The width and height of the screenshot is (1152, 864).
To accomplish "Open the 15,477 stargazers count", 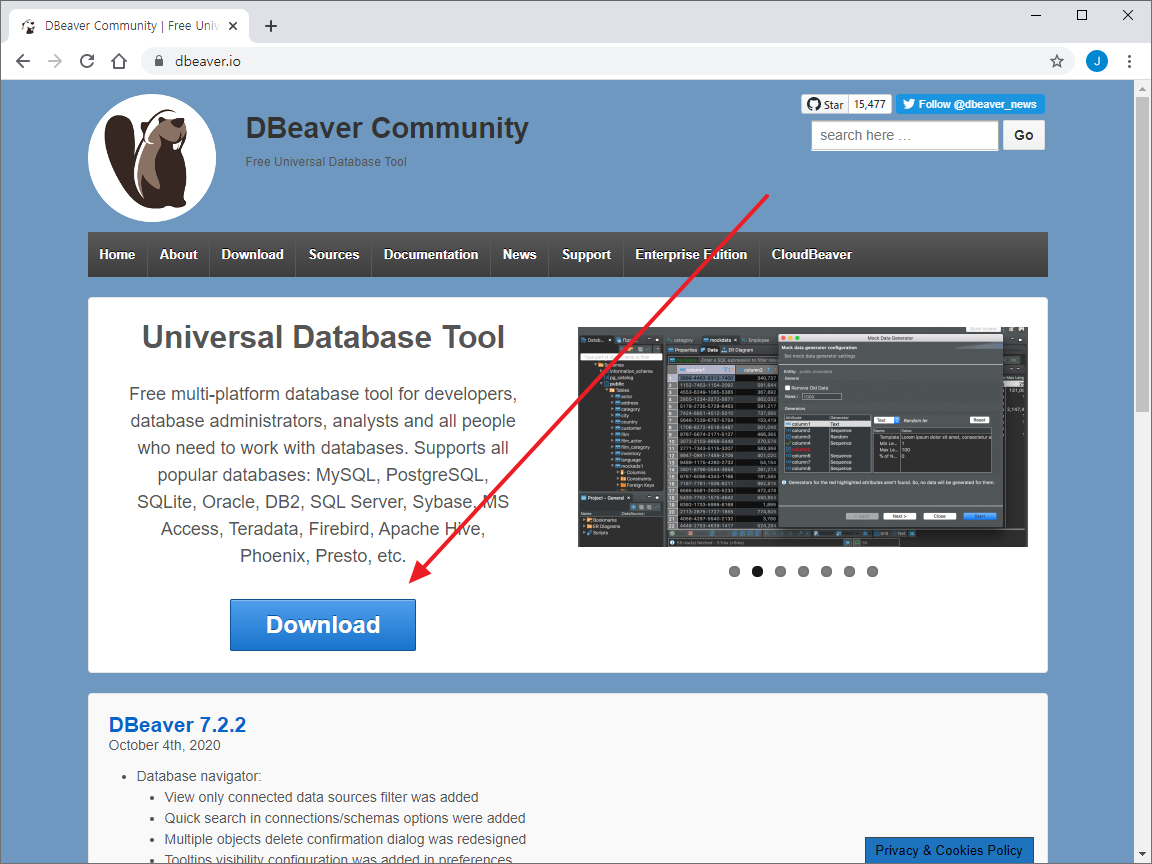I will [870, 104].
